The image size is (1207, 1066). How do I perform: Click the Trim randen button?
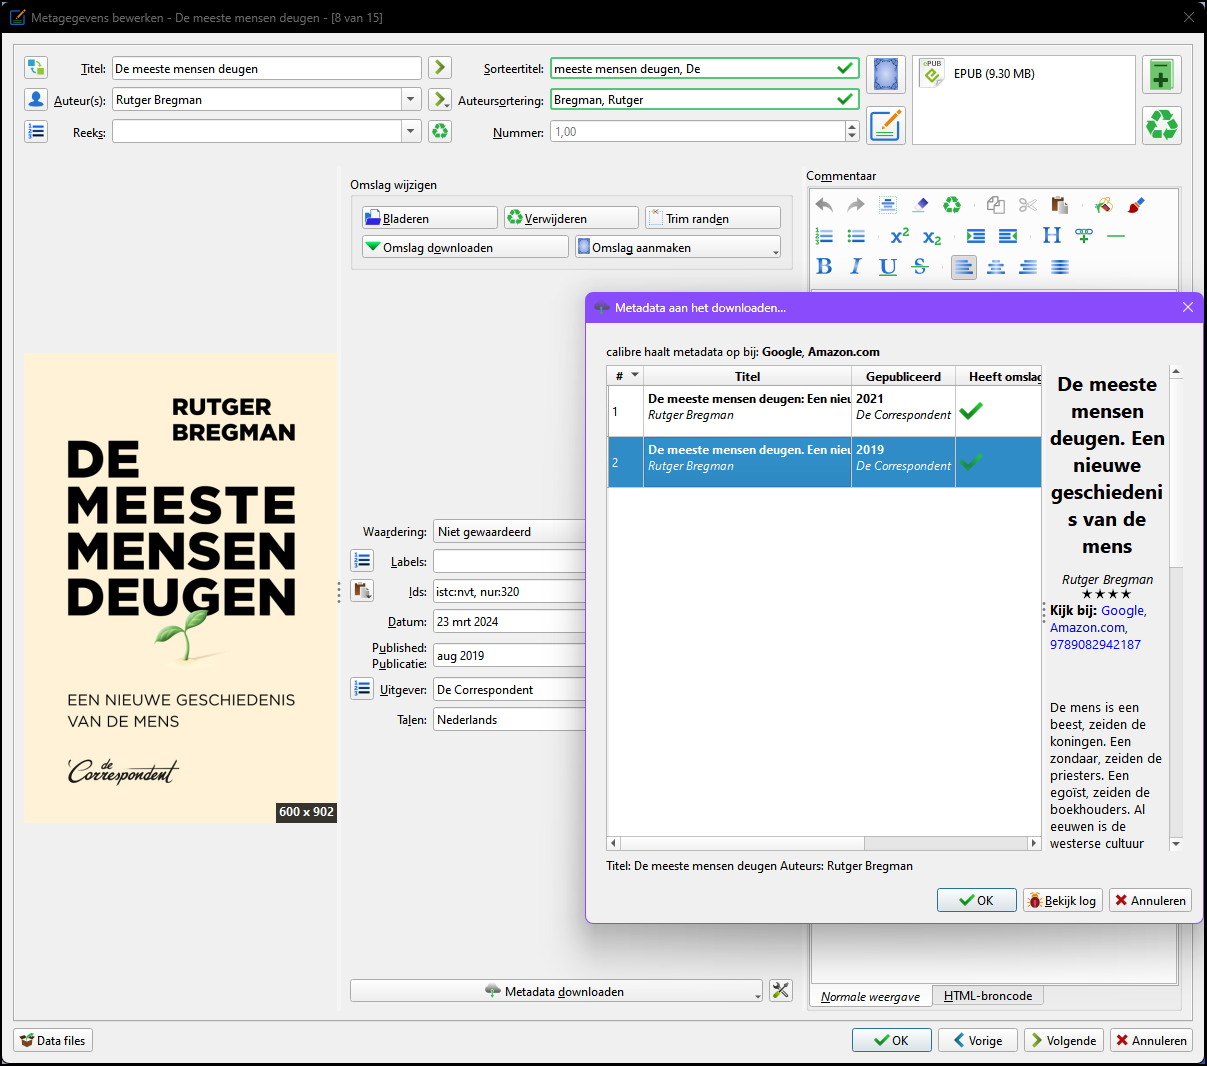point(713,218)
